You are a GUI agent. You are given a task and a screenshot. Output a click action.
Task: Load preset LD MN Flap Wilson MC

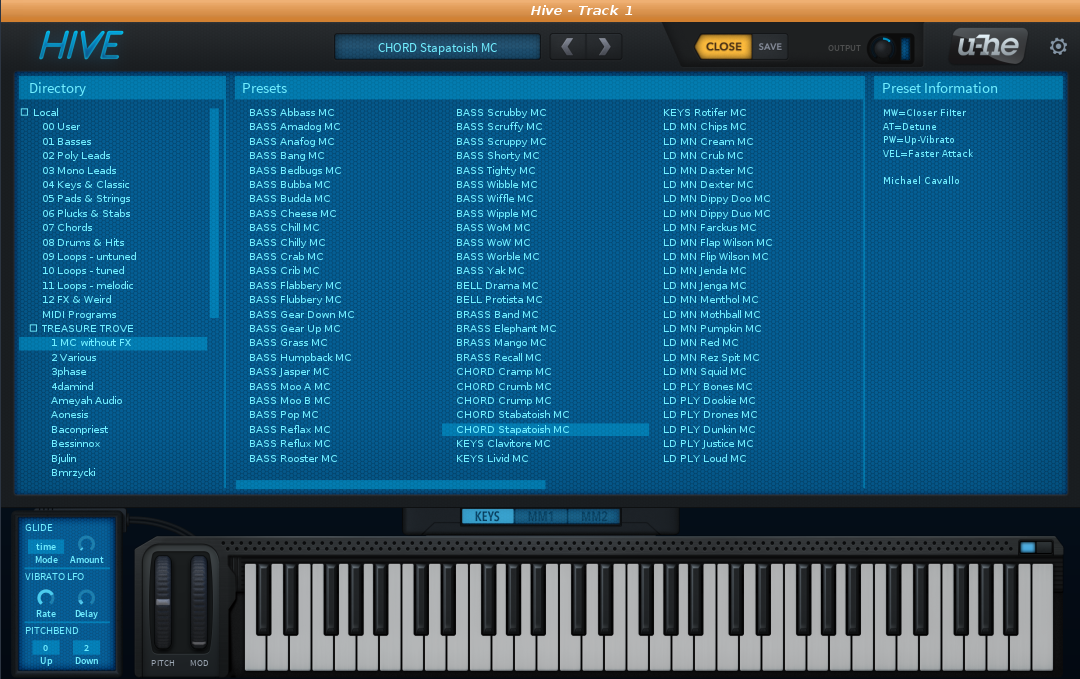point(718,242)
